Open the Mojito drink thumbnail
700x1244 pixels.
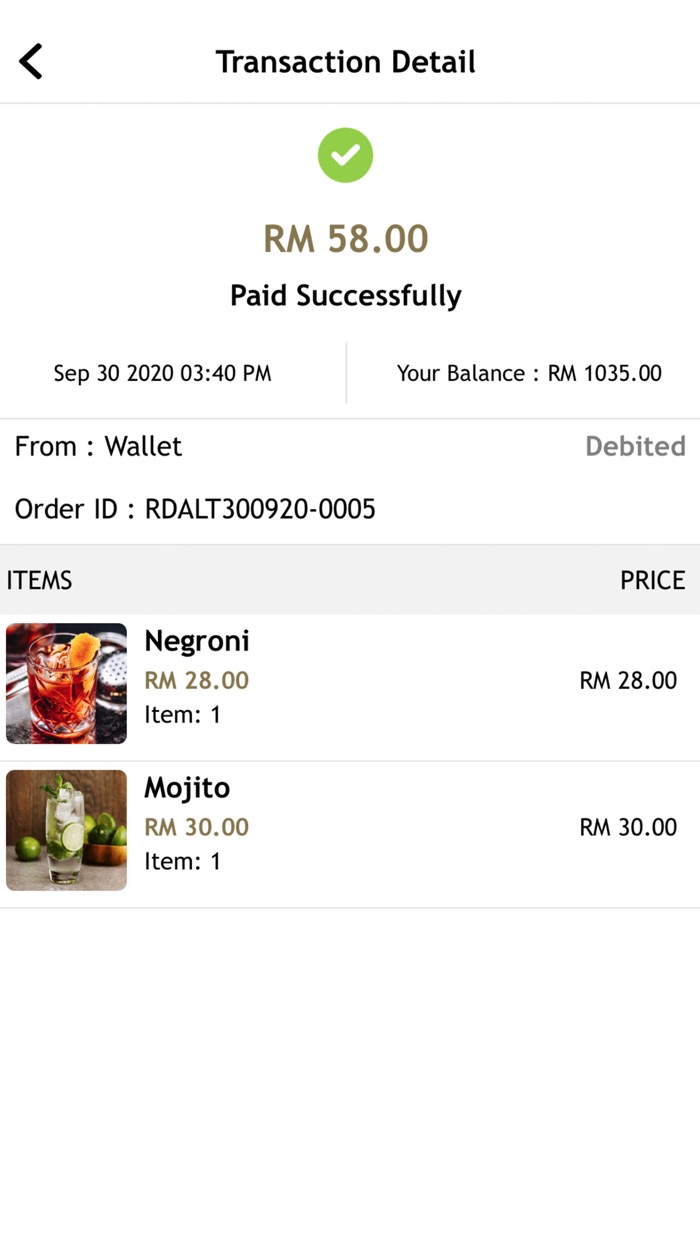pos(66,830)
